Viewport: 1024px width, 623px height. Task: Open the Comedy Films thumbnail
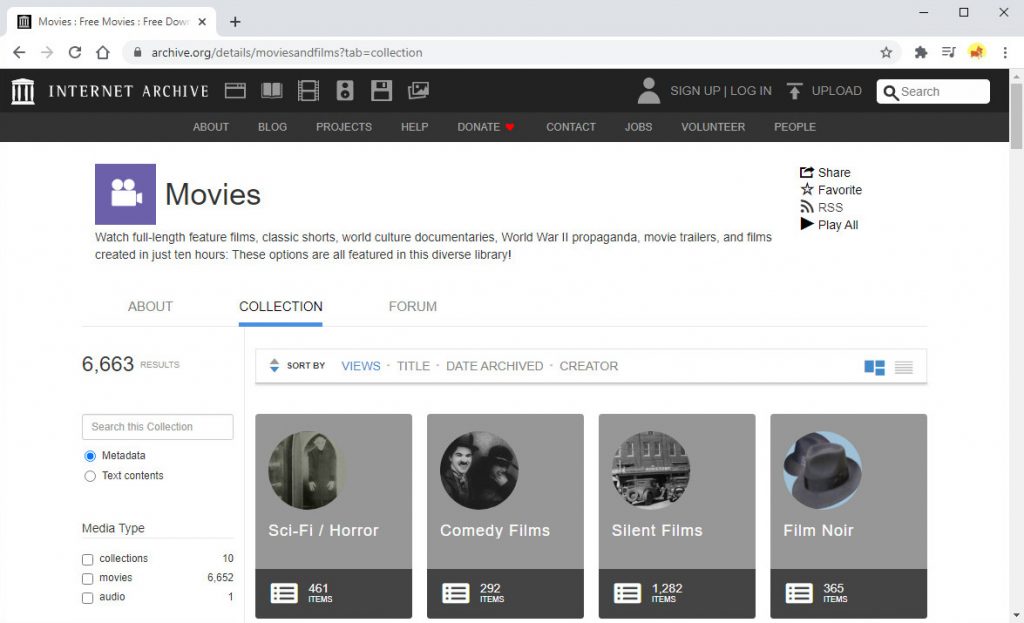479,470
